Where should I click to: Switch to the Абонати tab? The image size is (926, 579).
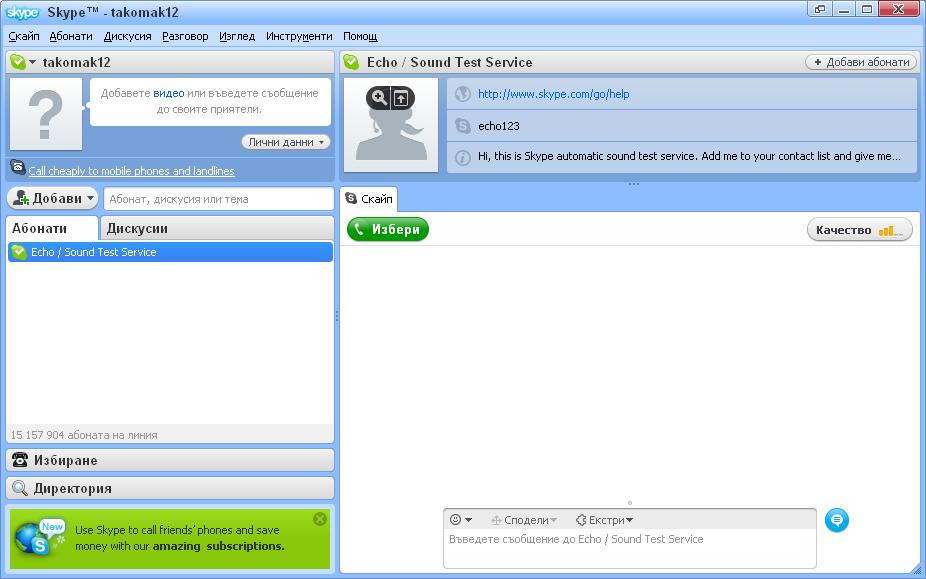52,229
